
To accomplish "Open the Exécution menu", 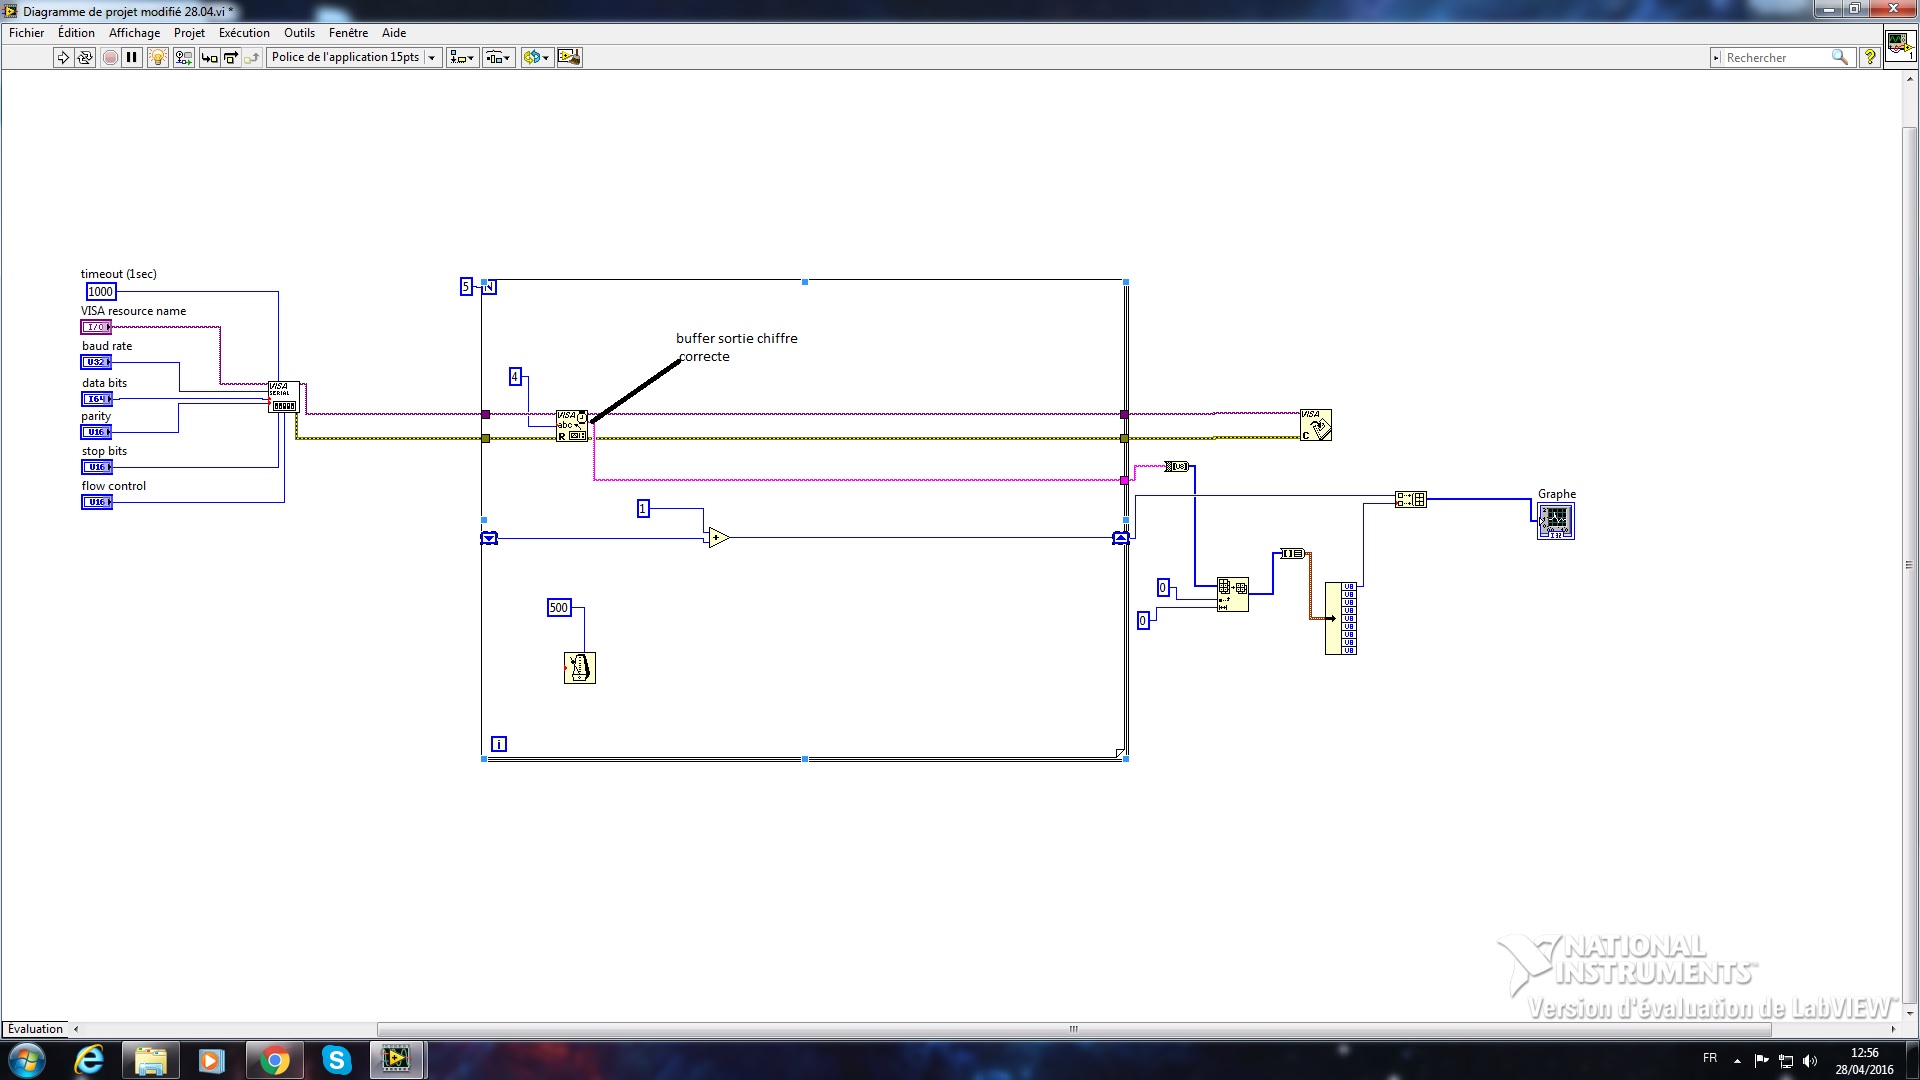I will click(x=243, y=32).
